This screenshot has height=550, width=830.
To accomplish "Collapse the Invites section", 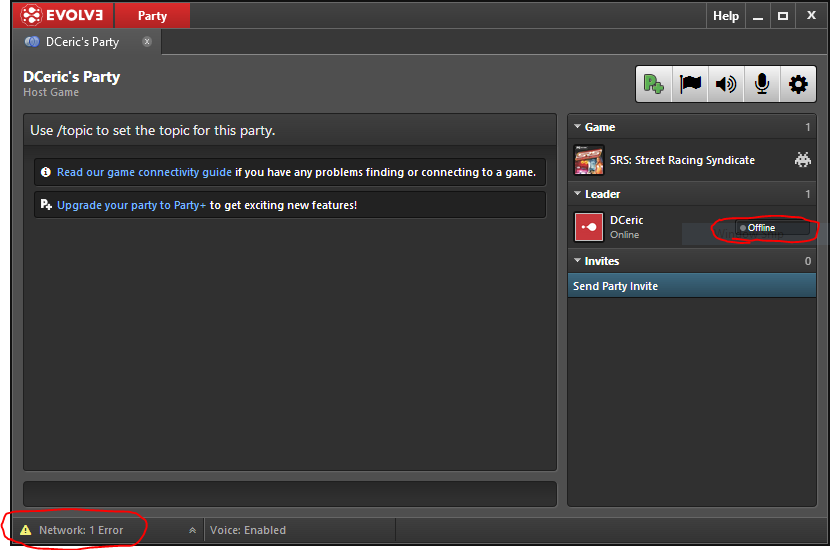I will pyautogui.click(x=578, y=260).
